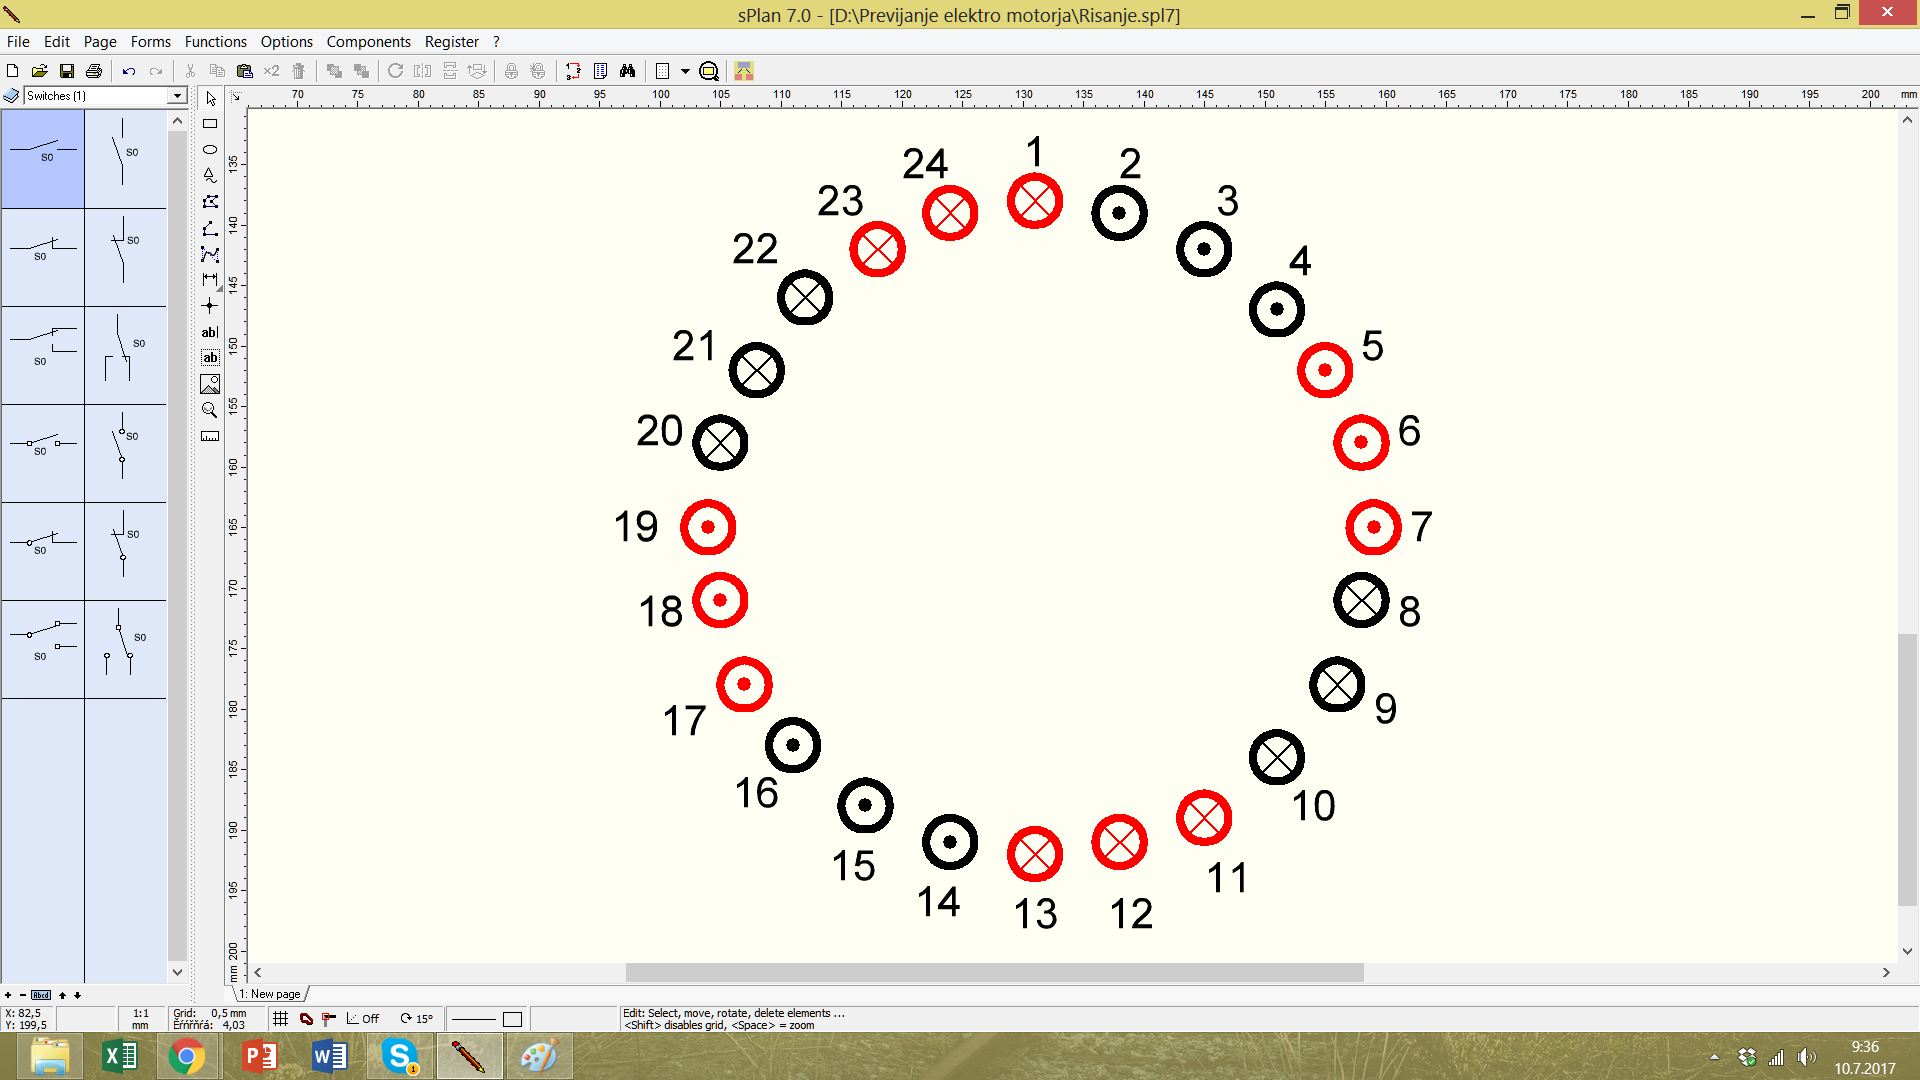1920x1080 pixels.
Task: Click the Print toolbar icon
Action: [94, 71]
